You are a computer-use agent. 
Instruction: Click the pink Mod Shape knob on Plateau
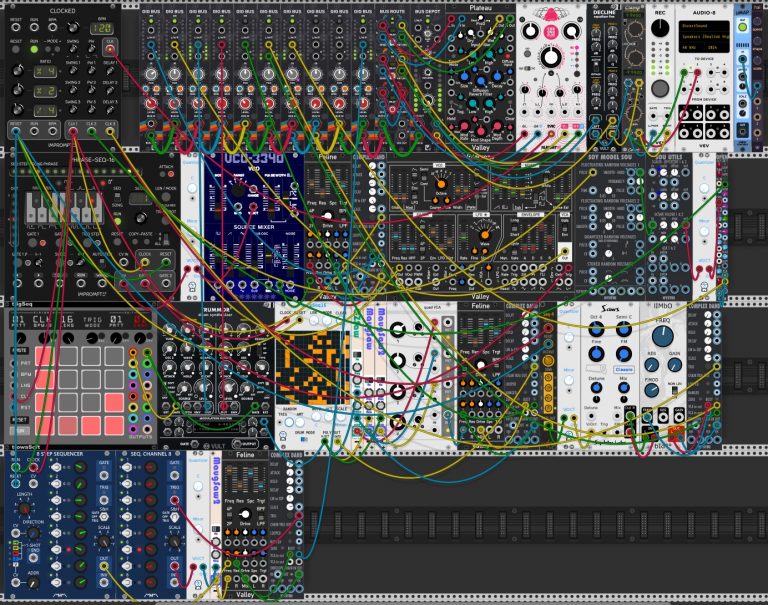480,130
